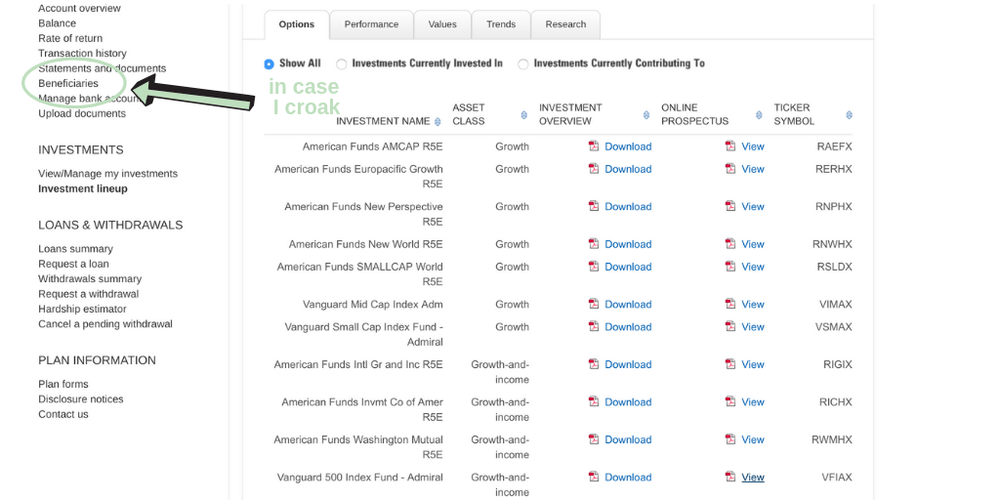The height and width of the screenshot is (500, 1000).
Task: Open View/Manage my investments
Action: pyautogui.click(x=108, y=173)
